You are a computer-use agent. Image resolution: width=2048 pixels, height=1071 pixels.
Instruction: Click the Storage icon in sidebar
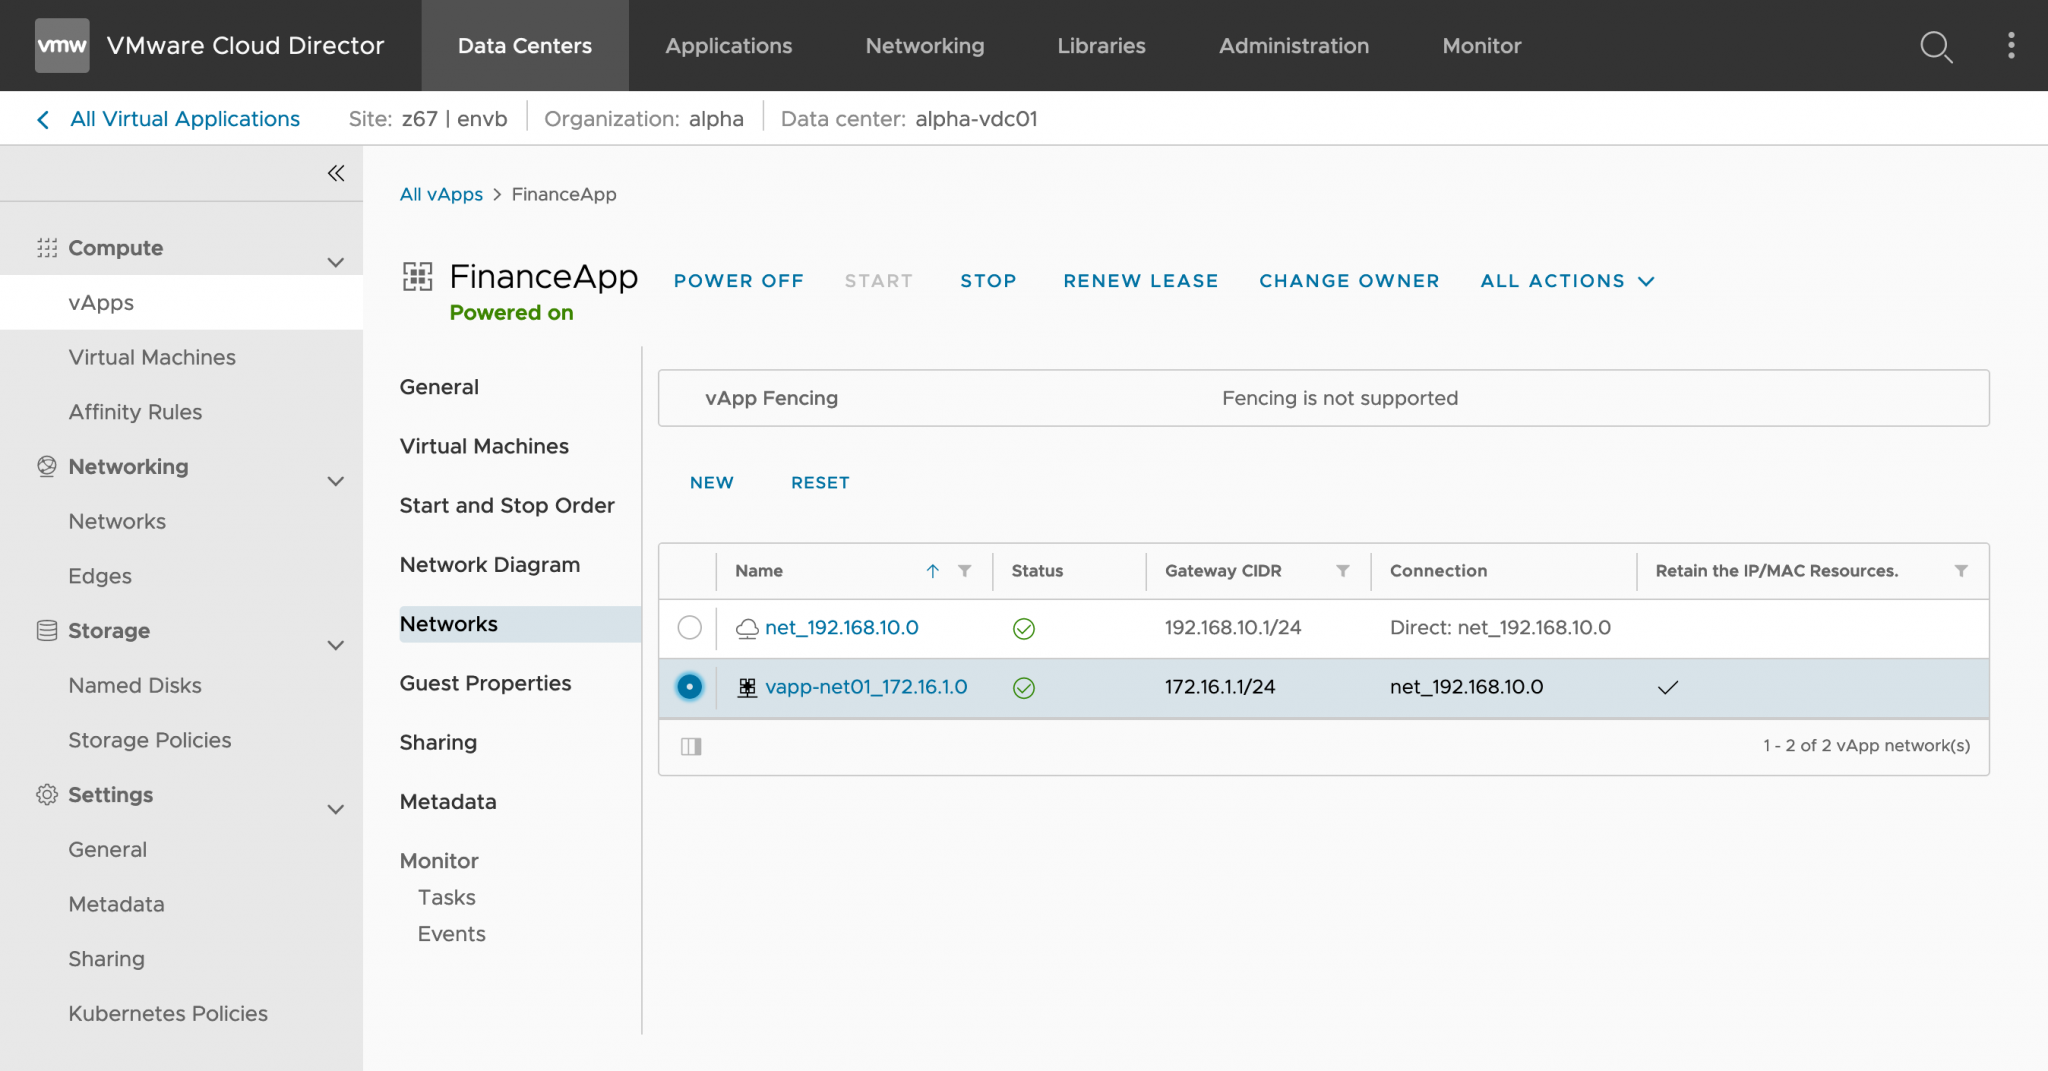(x=46, y=630)
